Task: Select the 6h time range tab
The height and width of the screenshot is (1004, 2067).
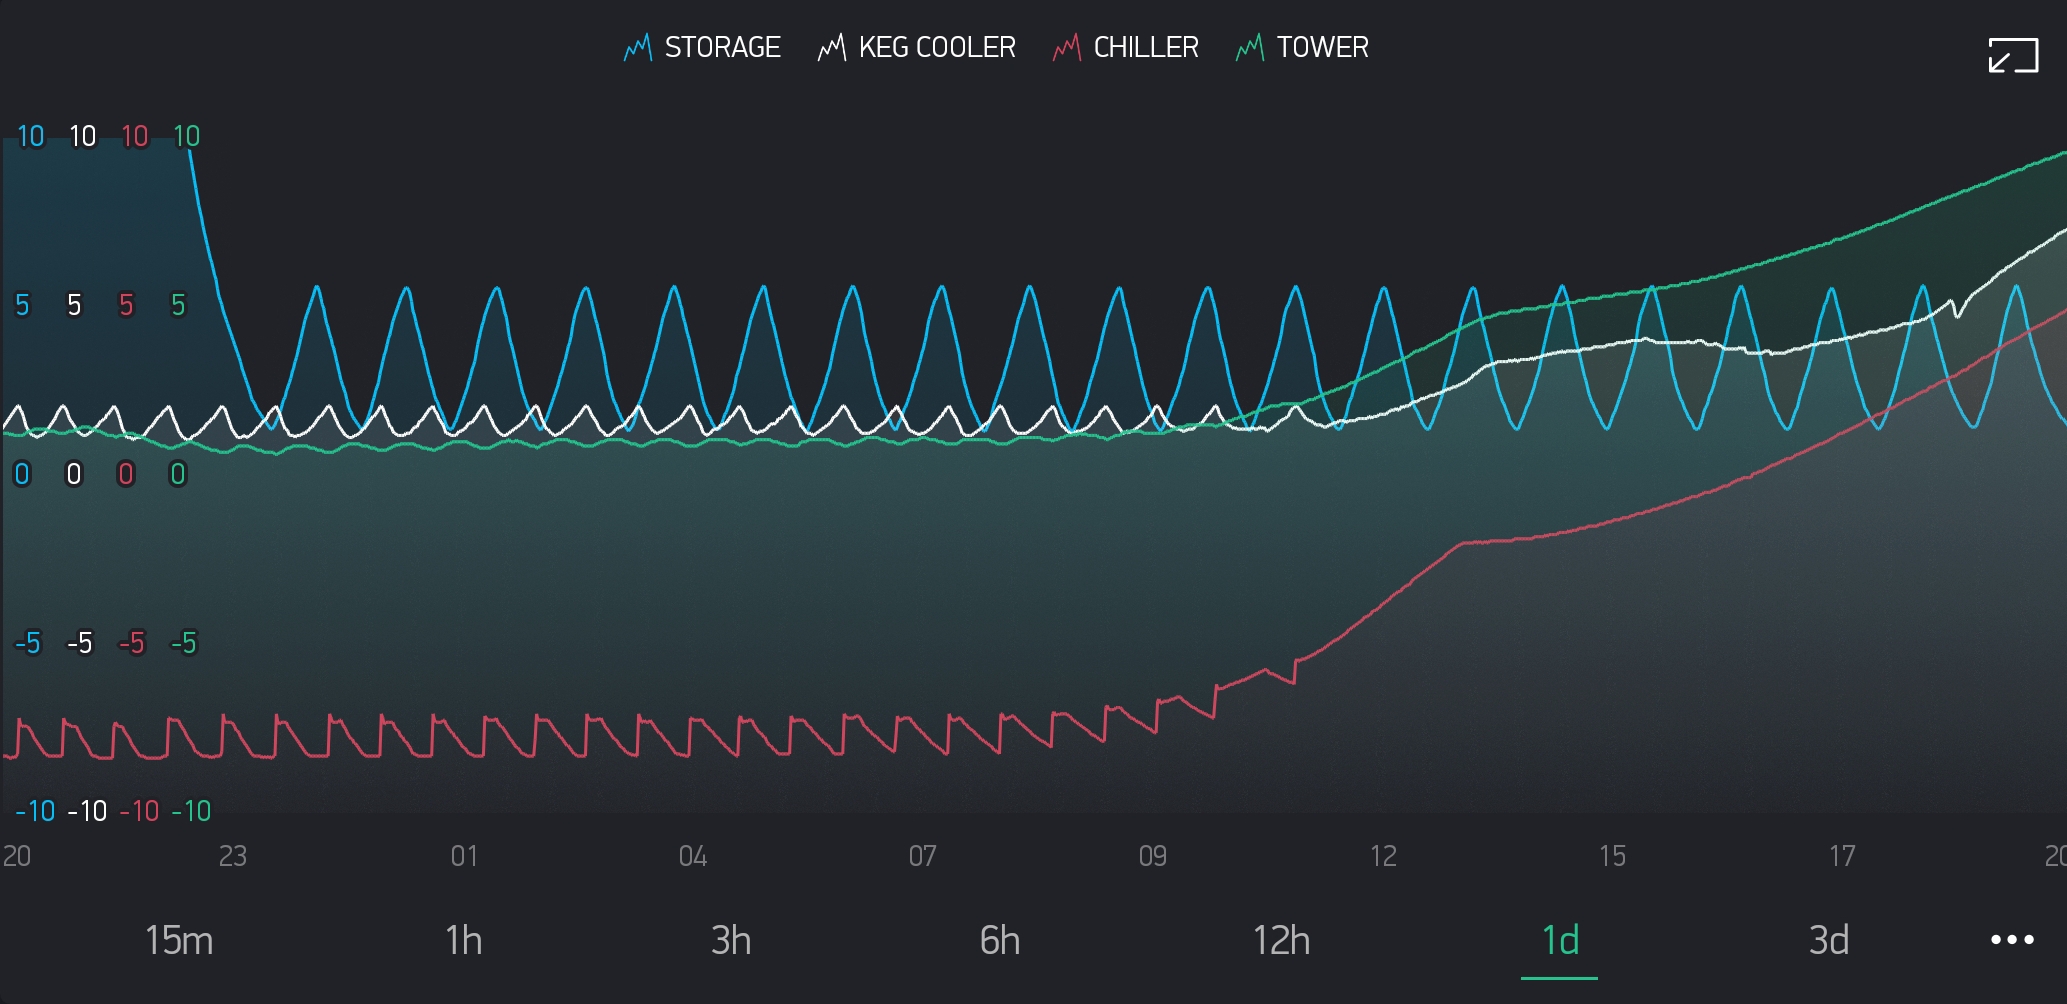Action: coord(999,940)
